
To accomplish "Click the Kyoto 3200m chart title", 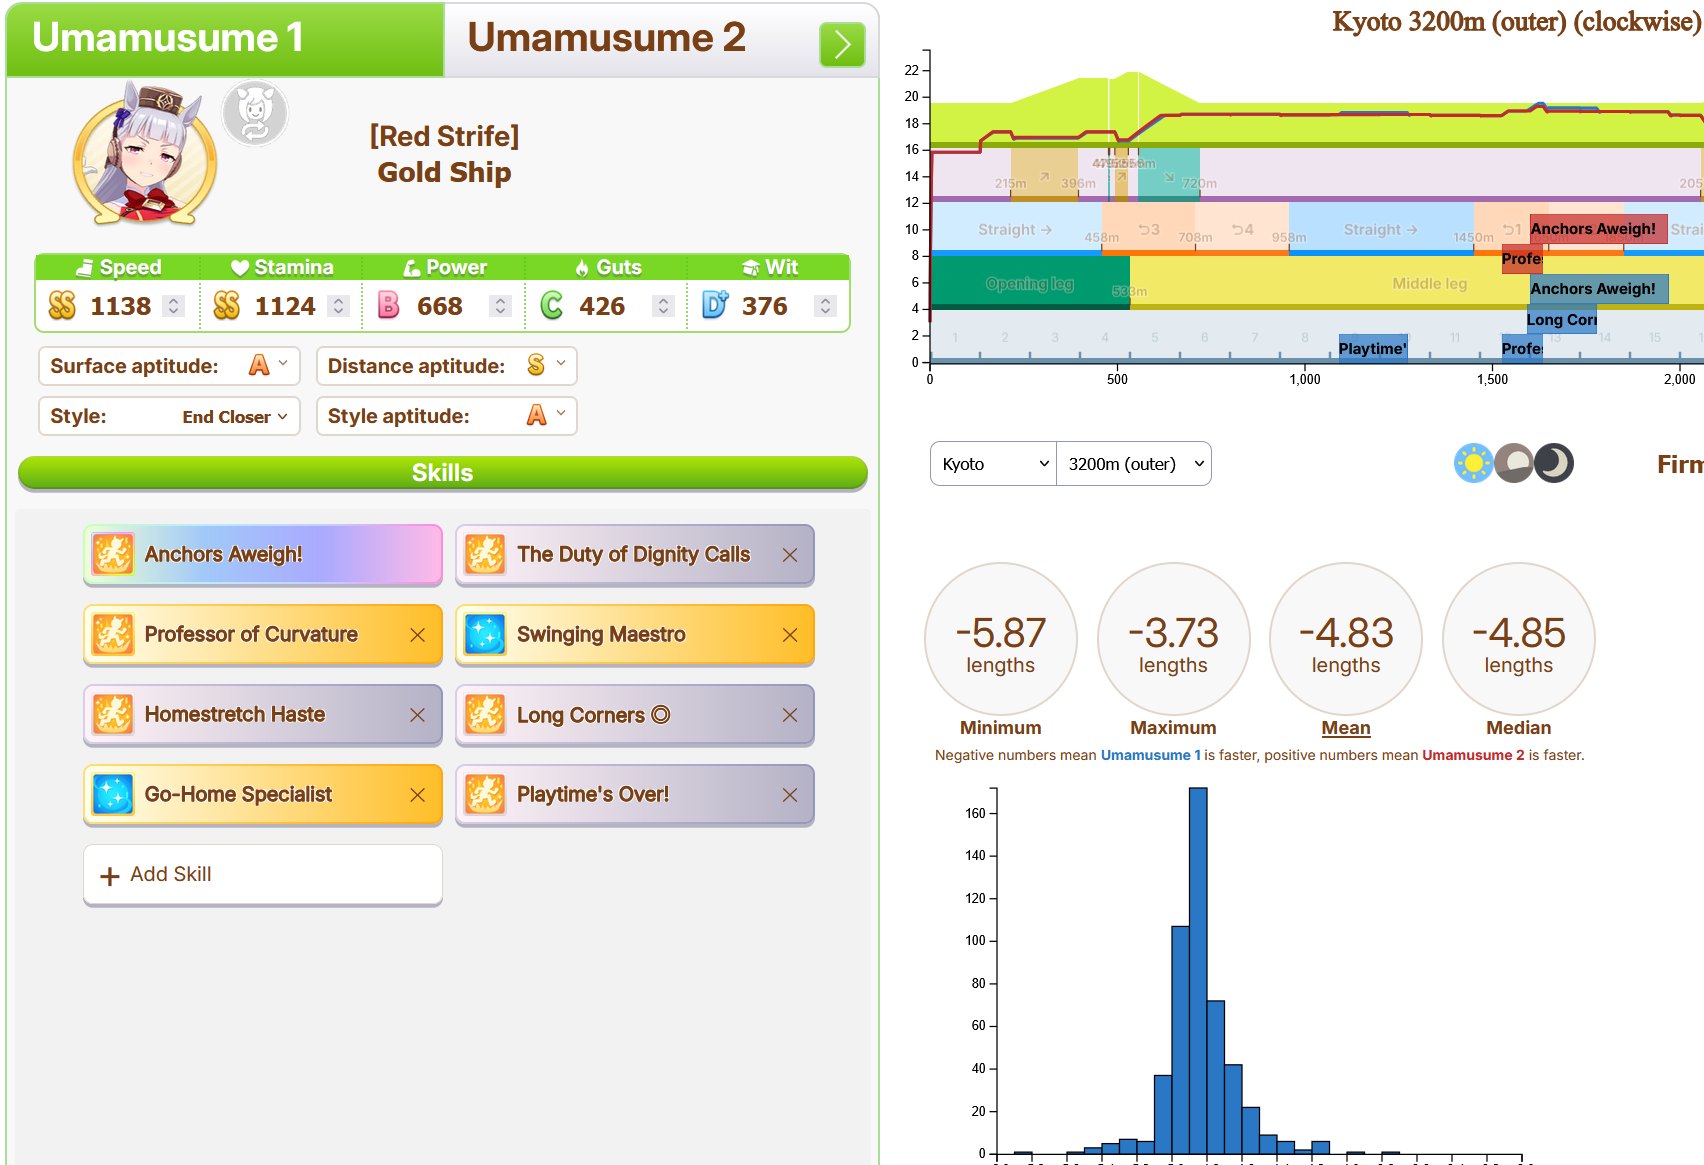I will 1517,21.
